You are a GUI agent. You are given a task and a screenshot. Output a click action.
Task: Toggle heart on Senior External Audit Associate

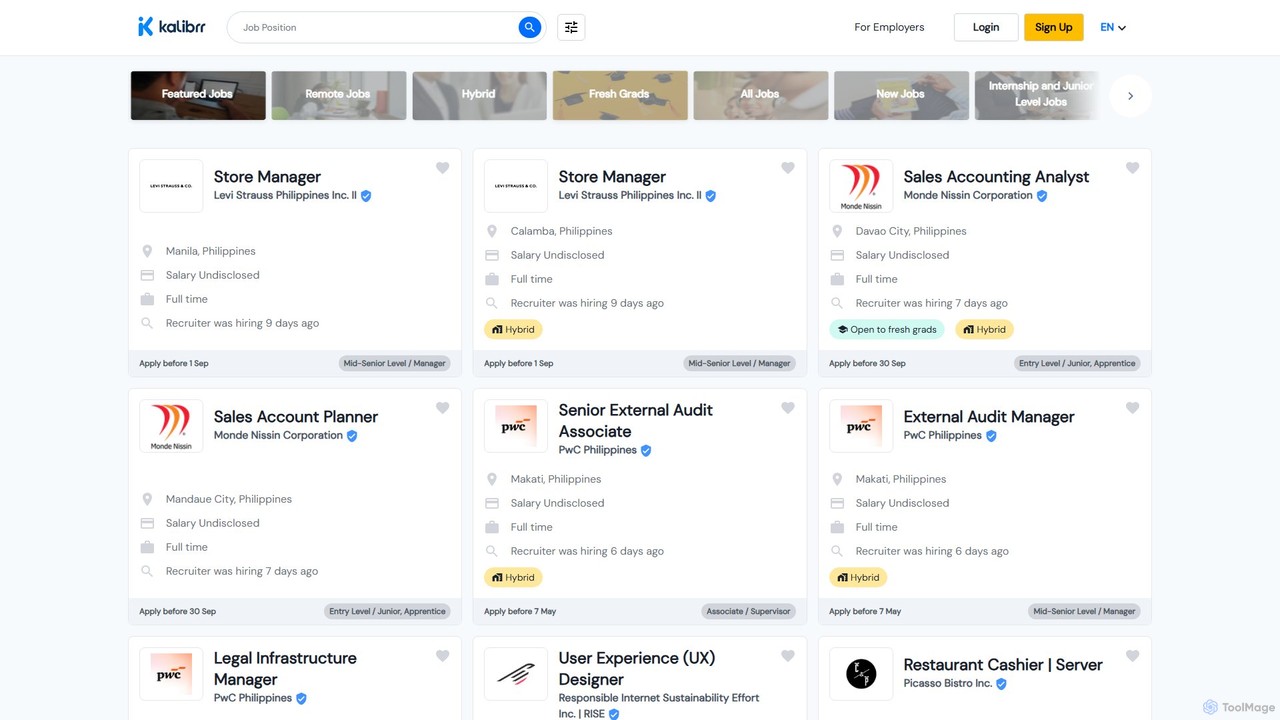(x=788, y=408)
